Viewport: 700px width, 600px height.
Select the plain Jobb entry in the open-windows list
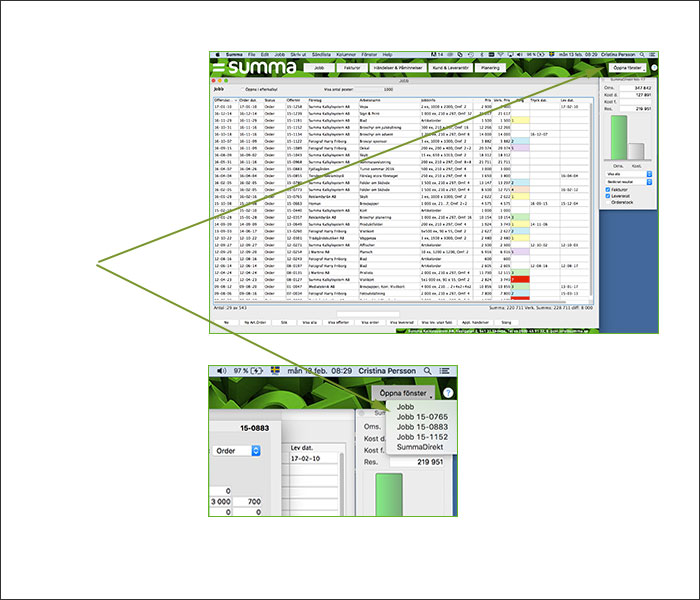click(x=405, y=407)
